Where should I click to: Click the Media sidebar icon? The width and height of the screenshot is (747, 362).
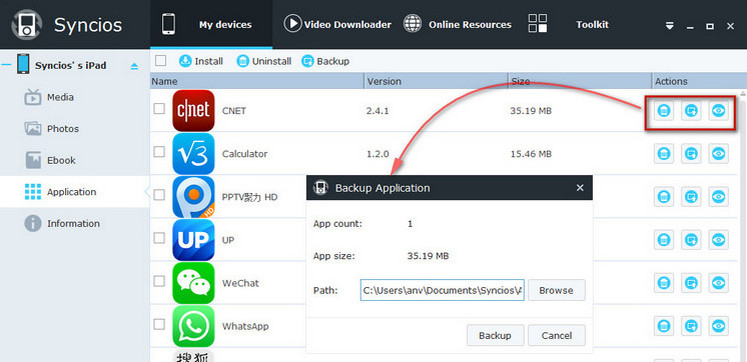pyautogui.click(x=33, y=97)
